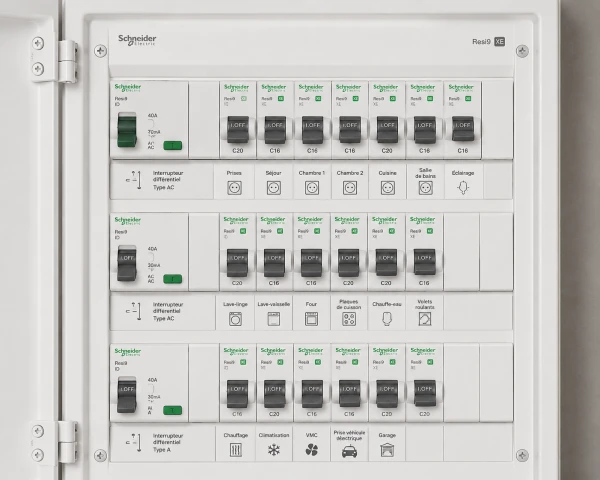600x480 pixels.
Task: Click the garage icon under Garage label
Action: click(x=387, y=450)
